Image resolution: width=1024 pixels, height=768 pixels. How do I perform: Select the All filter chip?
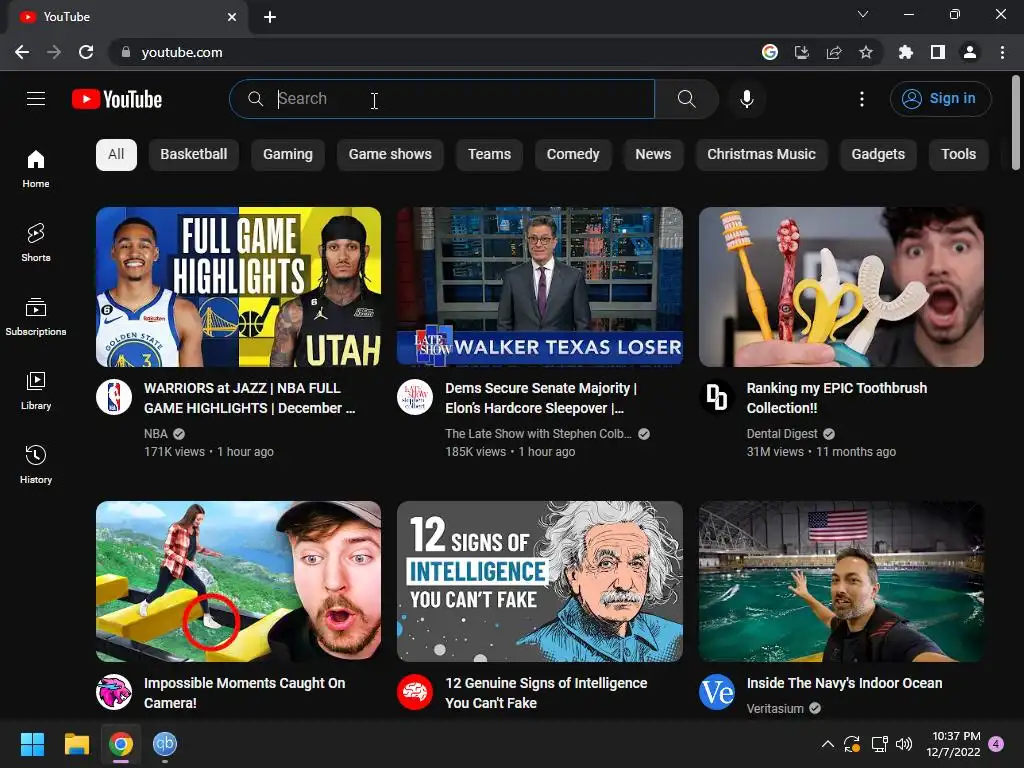[116, 155]
